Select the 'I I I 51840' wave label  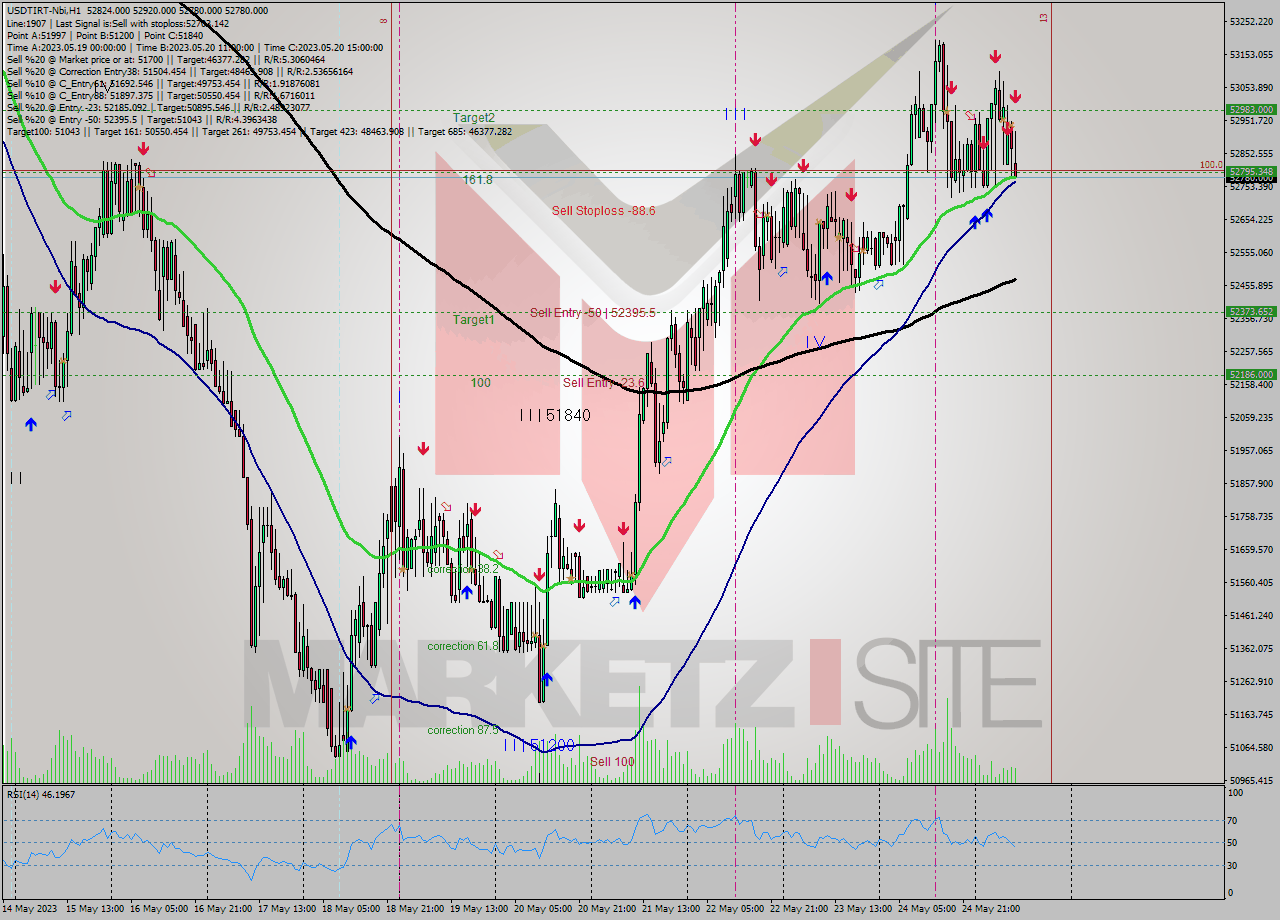click(x=555, y=415)
